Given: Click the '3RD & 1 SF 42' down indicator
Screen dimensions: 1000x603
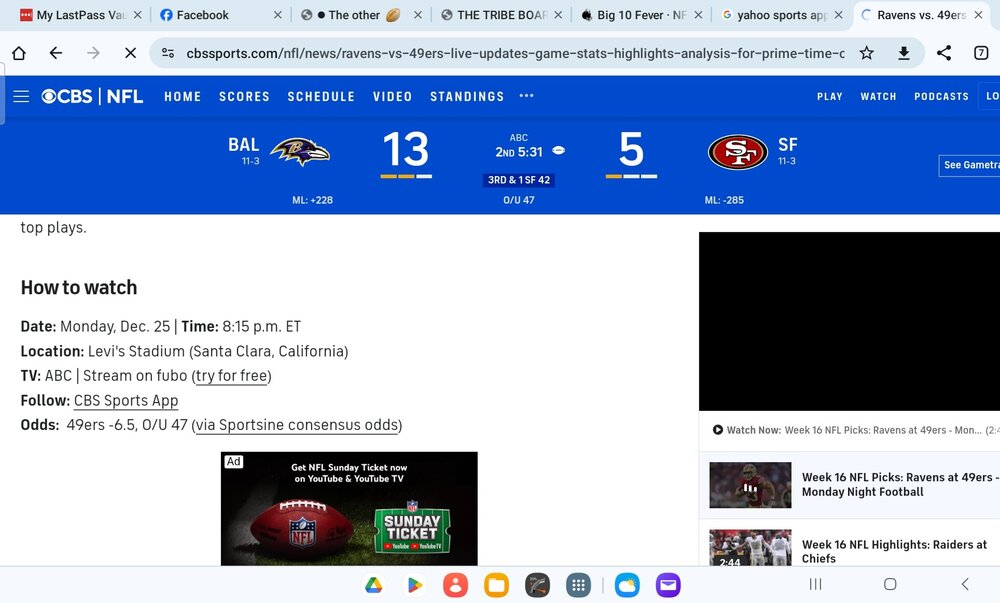Looking at the screenshot, I should click(518, 180).
